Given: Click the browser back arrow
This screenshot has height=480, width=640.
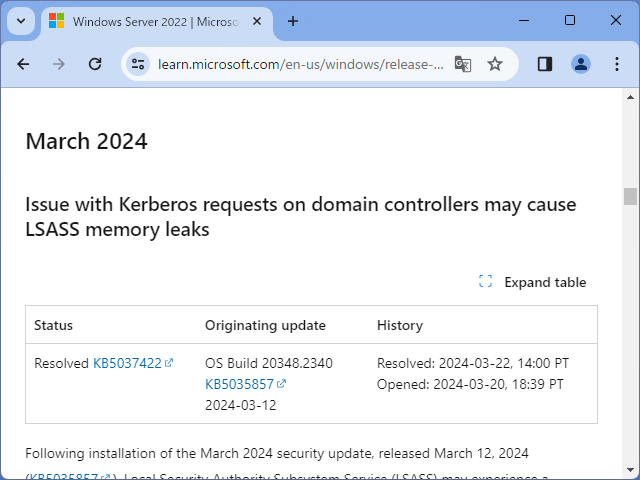Looking at the screenshot, I should point(23,64).
